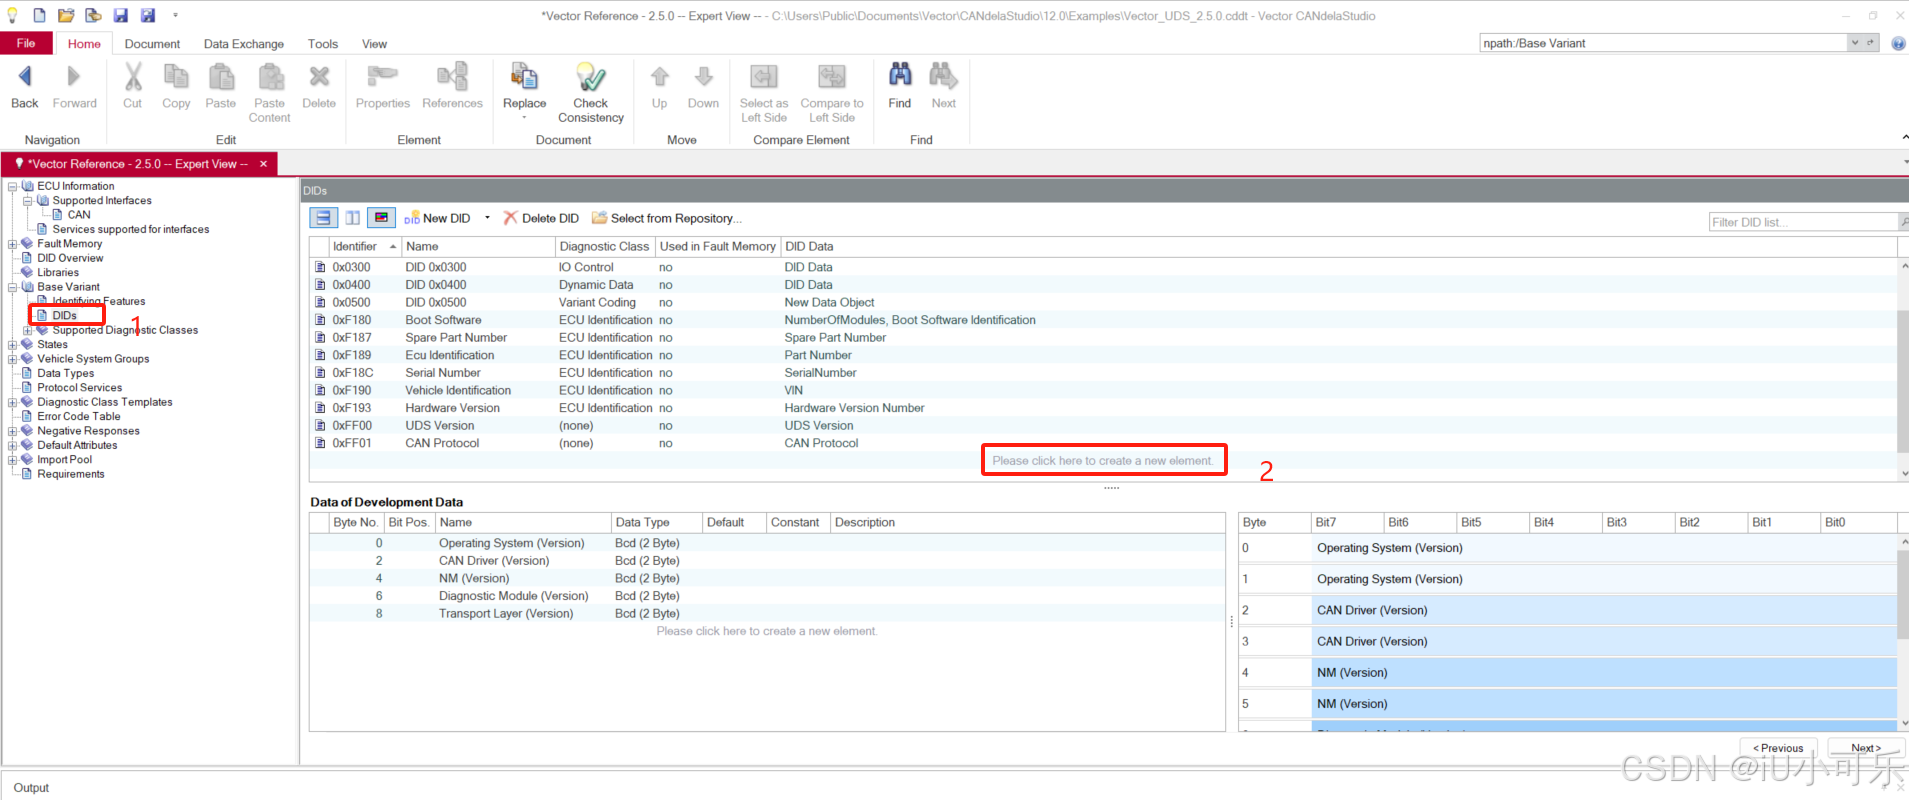Viewport: 1909px width, 800px height.
Task: Expand the Fault Memory tree node
Action: point(12,244)
